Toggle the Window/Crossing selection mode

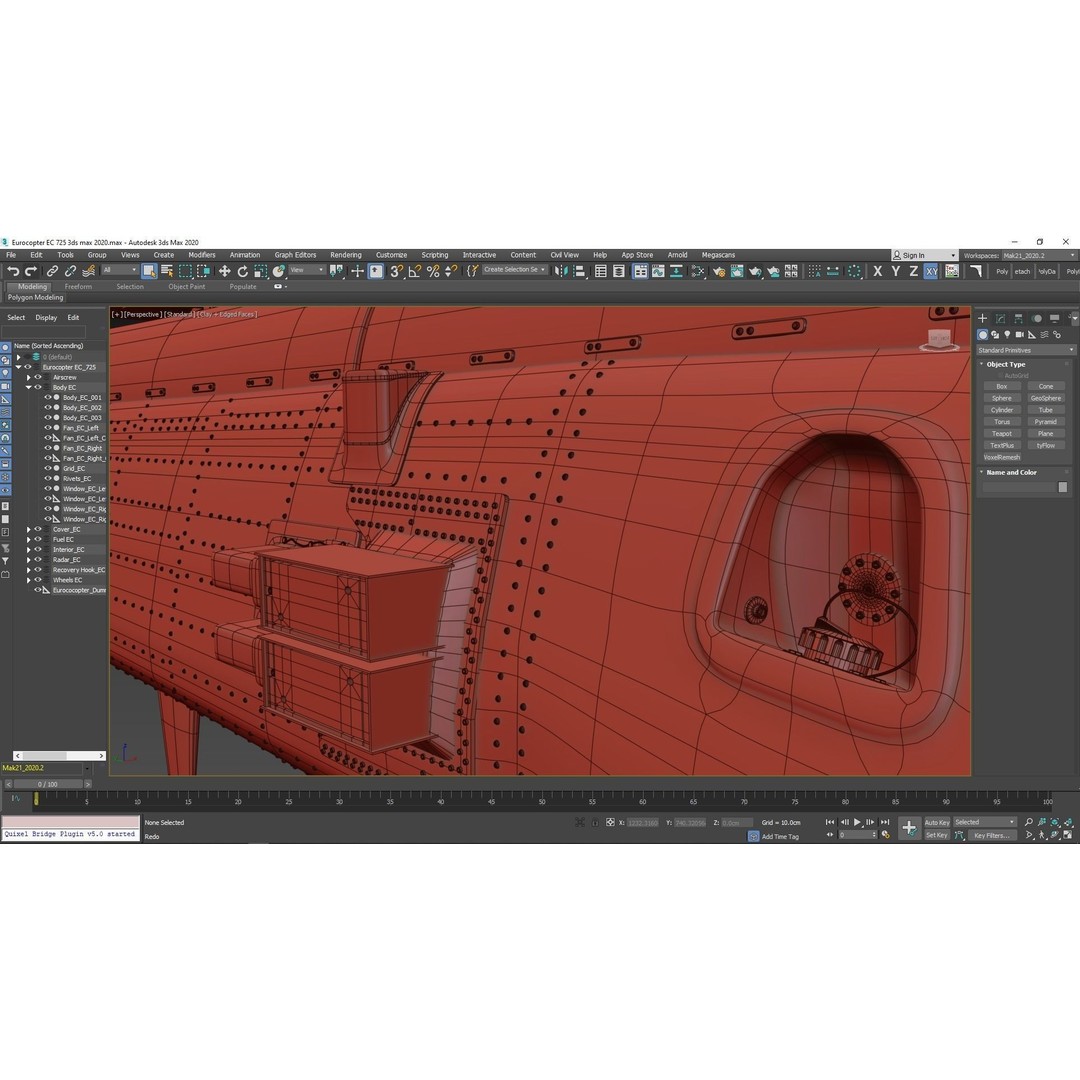click(x=203, y=271)
